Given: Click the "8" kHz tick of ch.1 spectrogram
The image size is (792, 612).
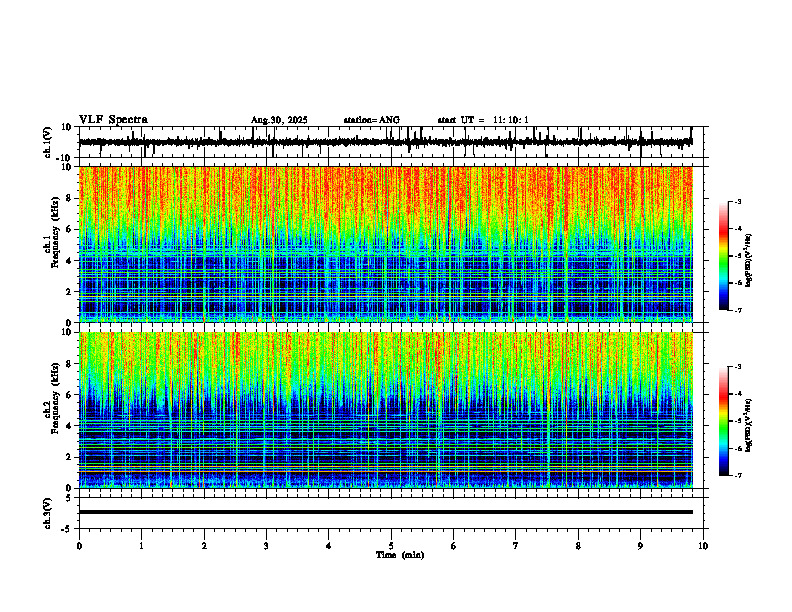Looking at the screenshot, I should 70,198.
